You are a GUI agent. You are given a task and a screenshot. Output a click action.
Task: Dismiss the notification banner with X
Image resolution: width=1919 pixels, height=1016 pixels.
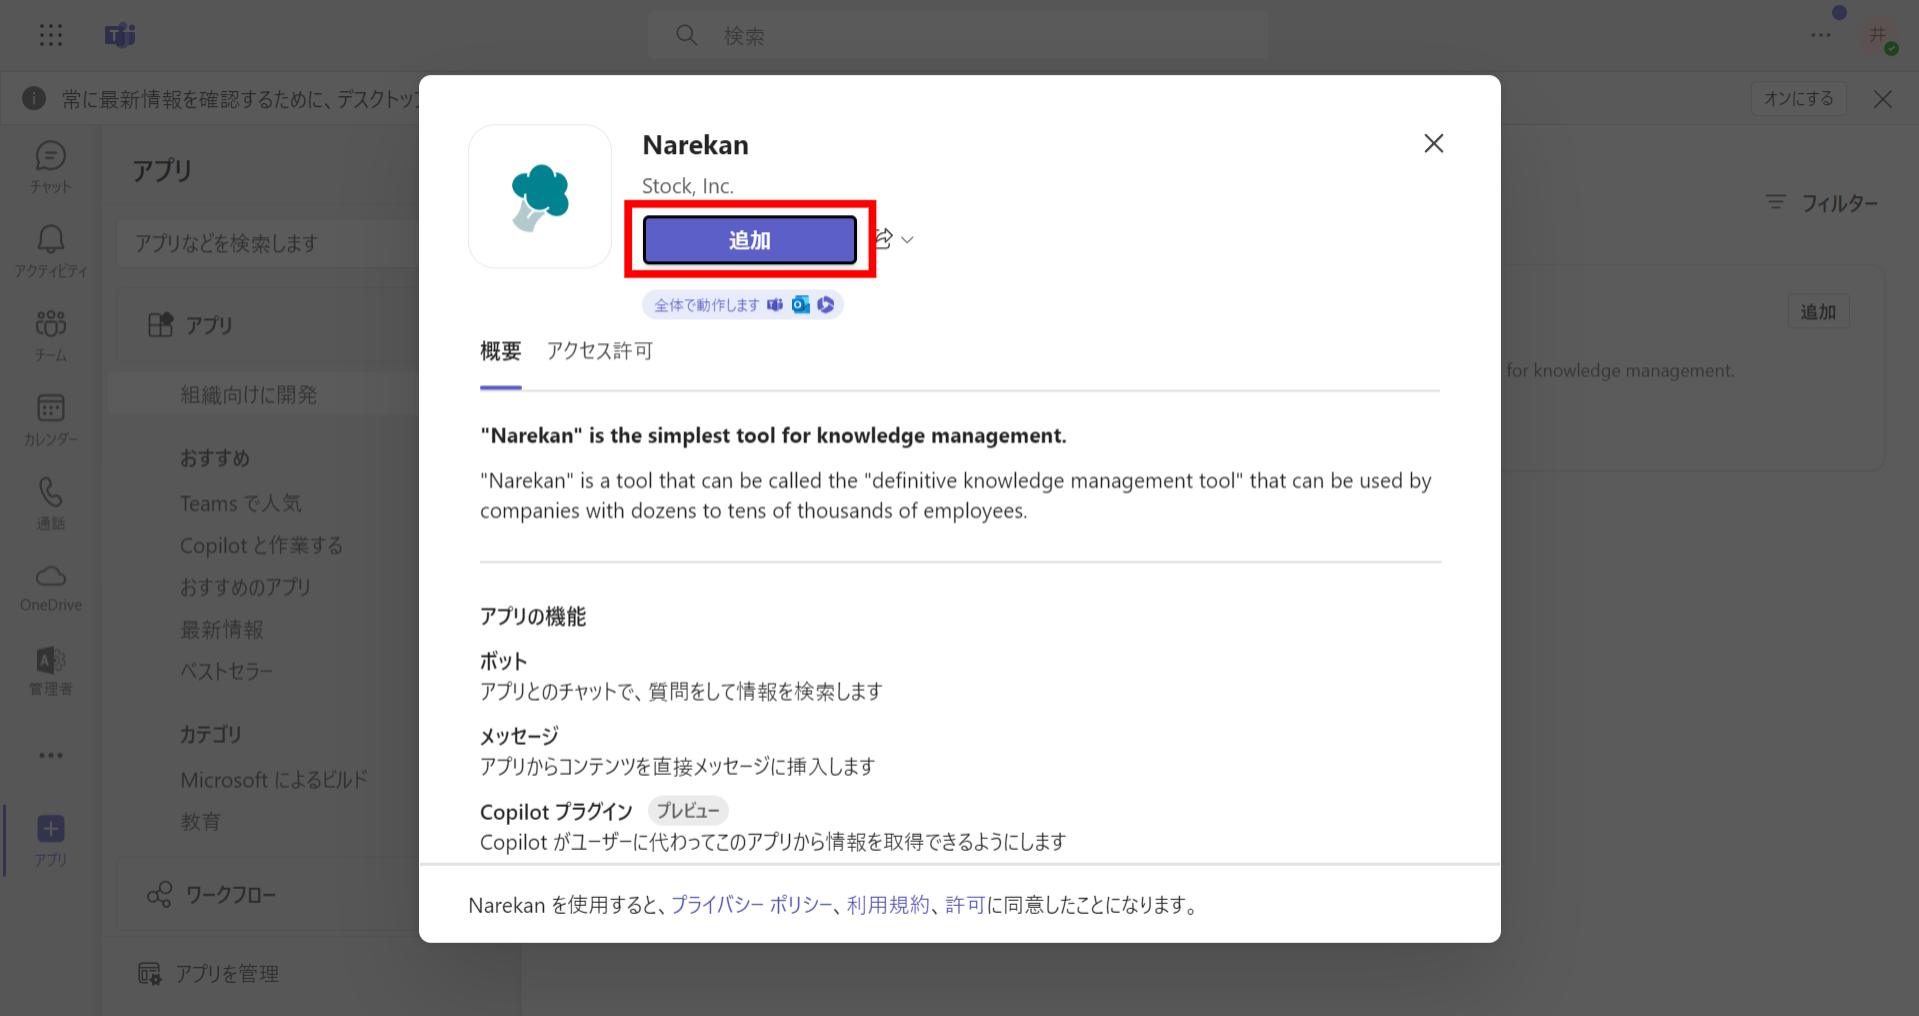1883,99
